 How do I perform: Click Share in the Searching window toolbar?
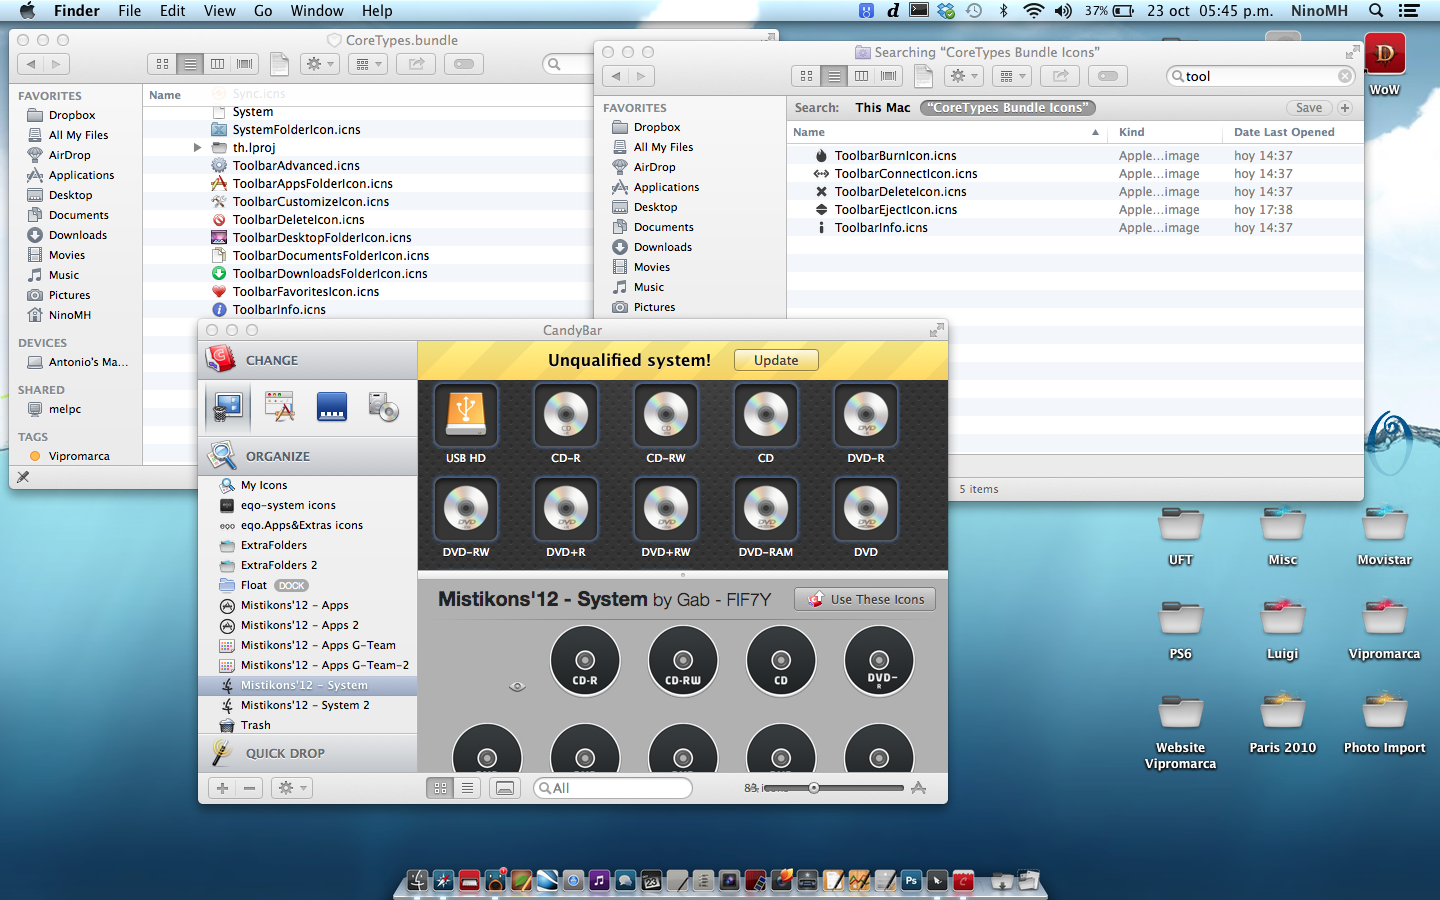tap(1061, 76)
